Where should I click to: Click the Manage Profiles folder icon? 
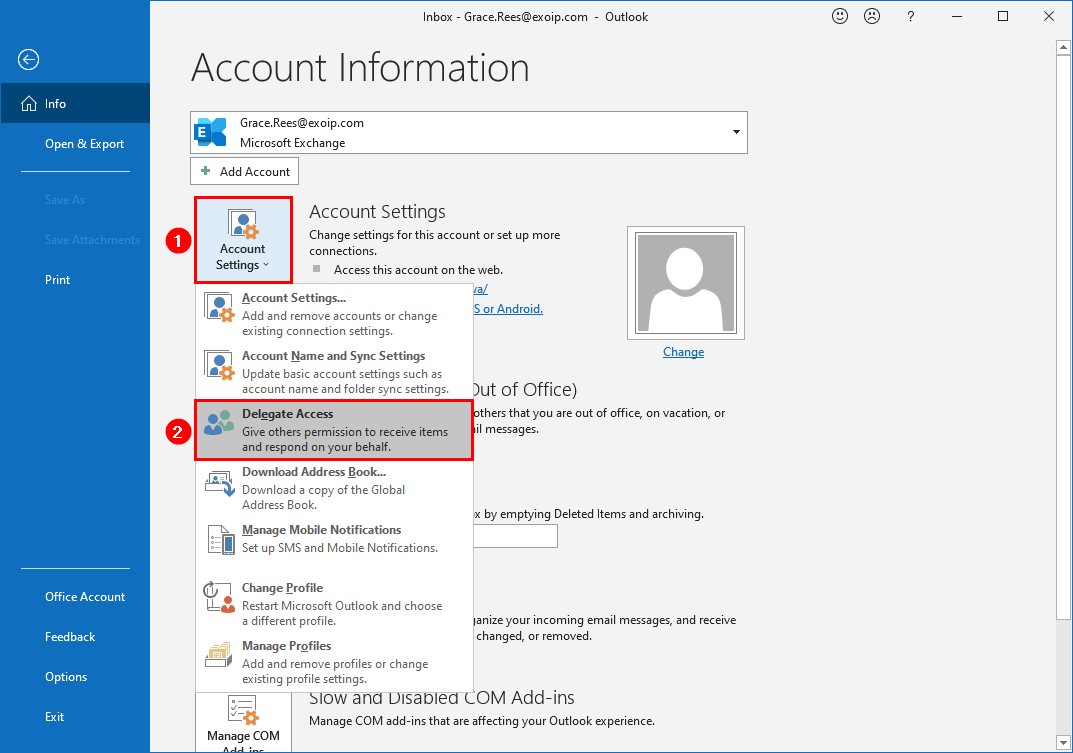(x=219, y=655)
